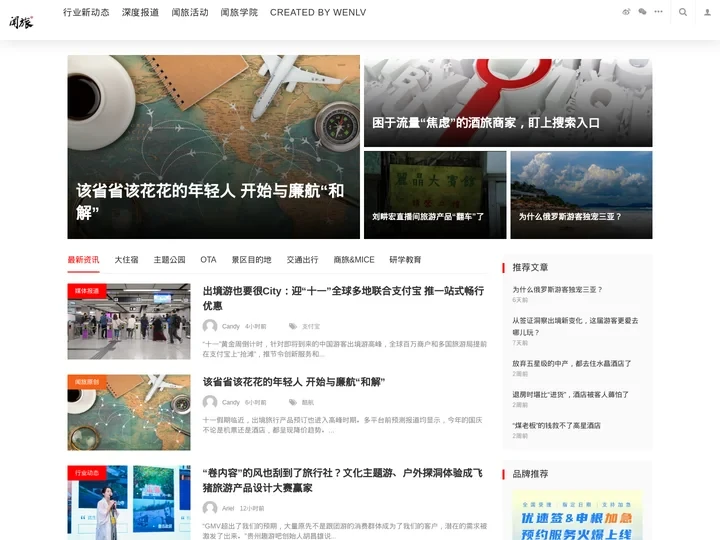Open recommended 放弃五星级的中产 article
Screen dimensions: 720x540
point(572,364)
